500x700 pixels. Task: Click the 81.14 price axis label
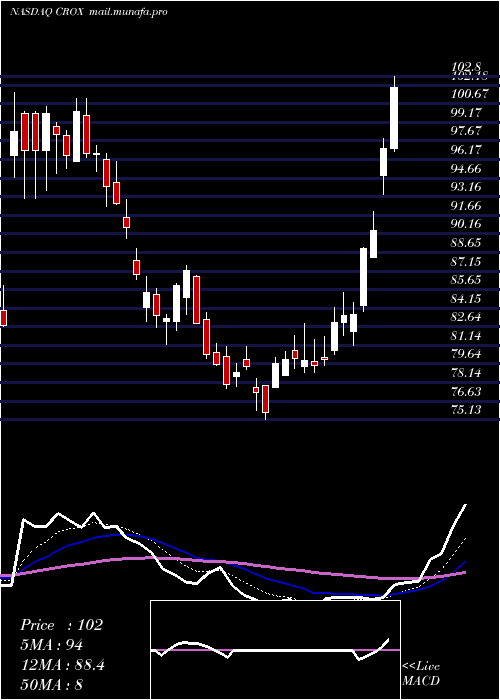coord(467,336)
